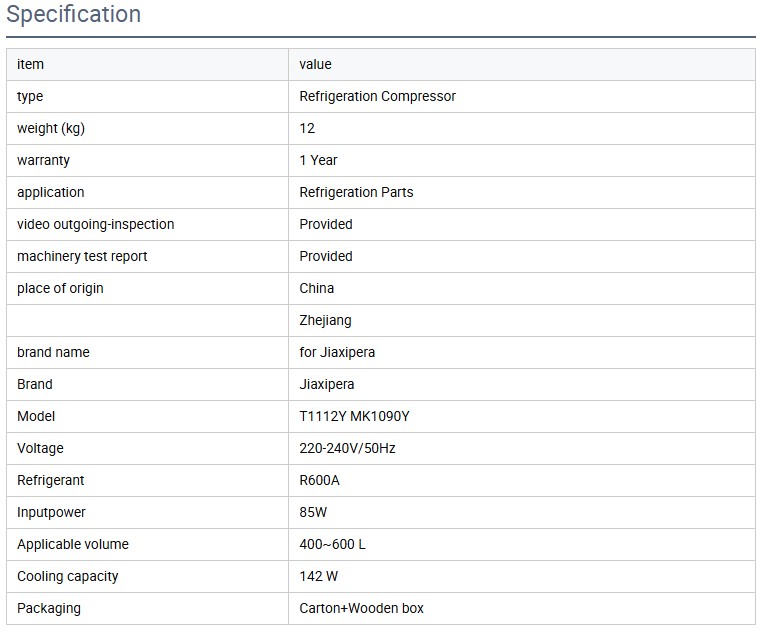Click the weight (kg) label cell

pyautogui.click(x=51, y=128)
